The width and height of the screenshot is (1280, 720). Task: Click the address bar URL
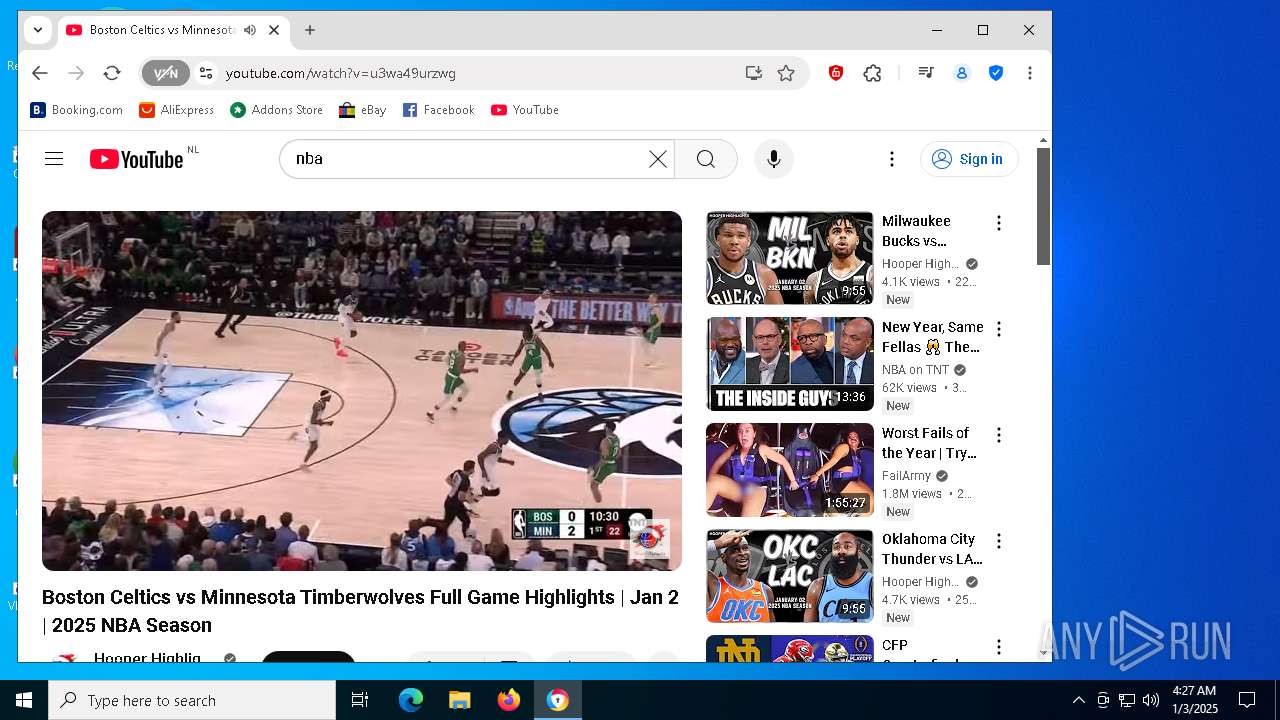341,73
